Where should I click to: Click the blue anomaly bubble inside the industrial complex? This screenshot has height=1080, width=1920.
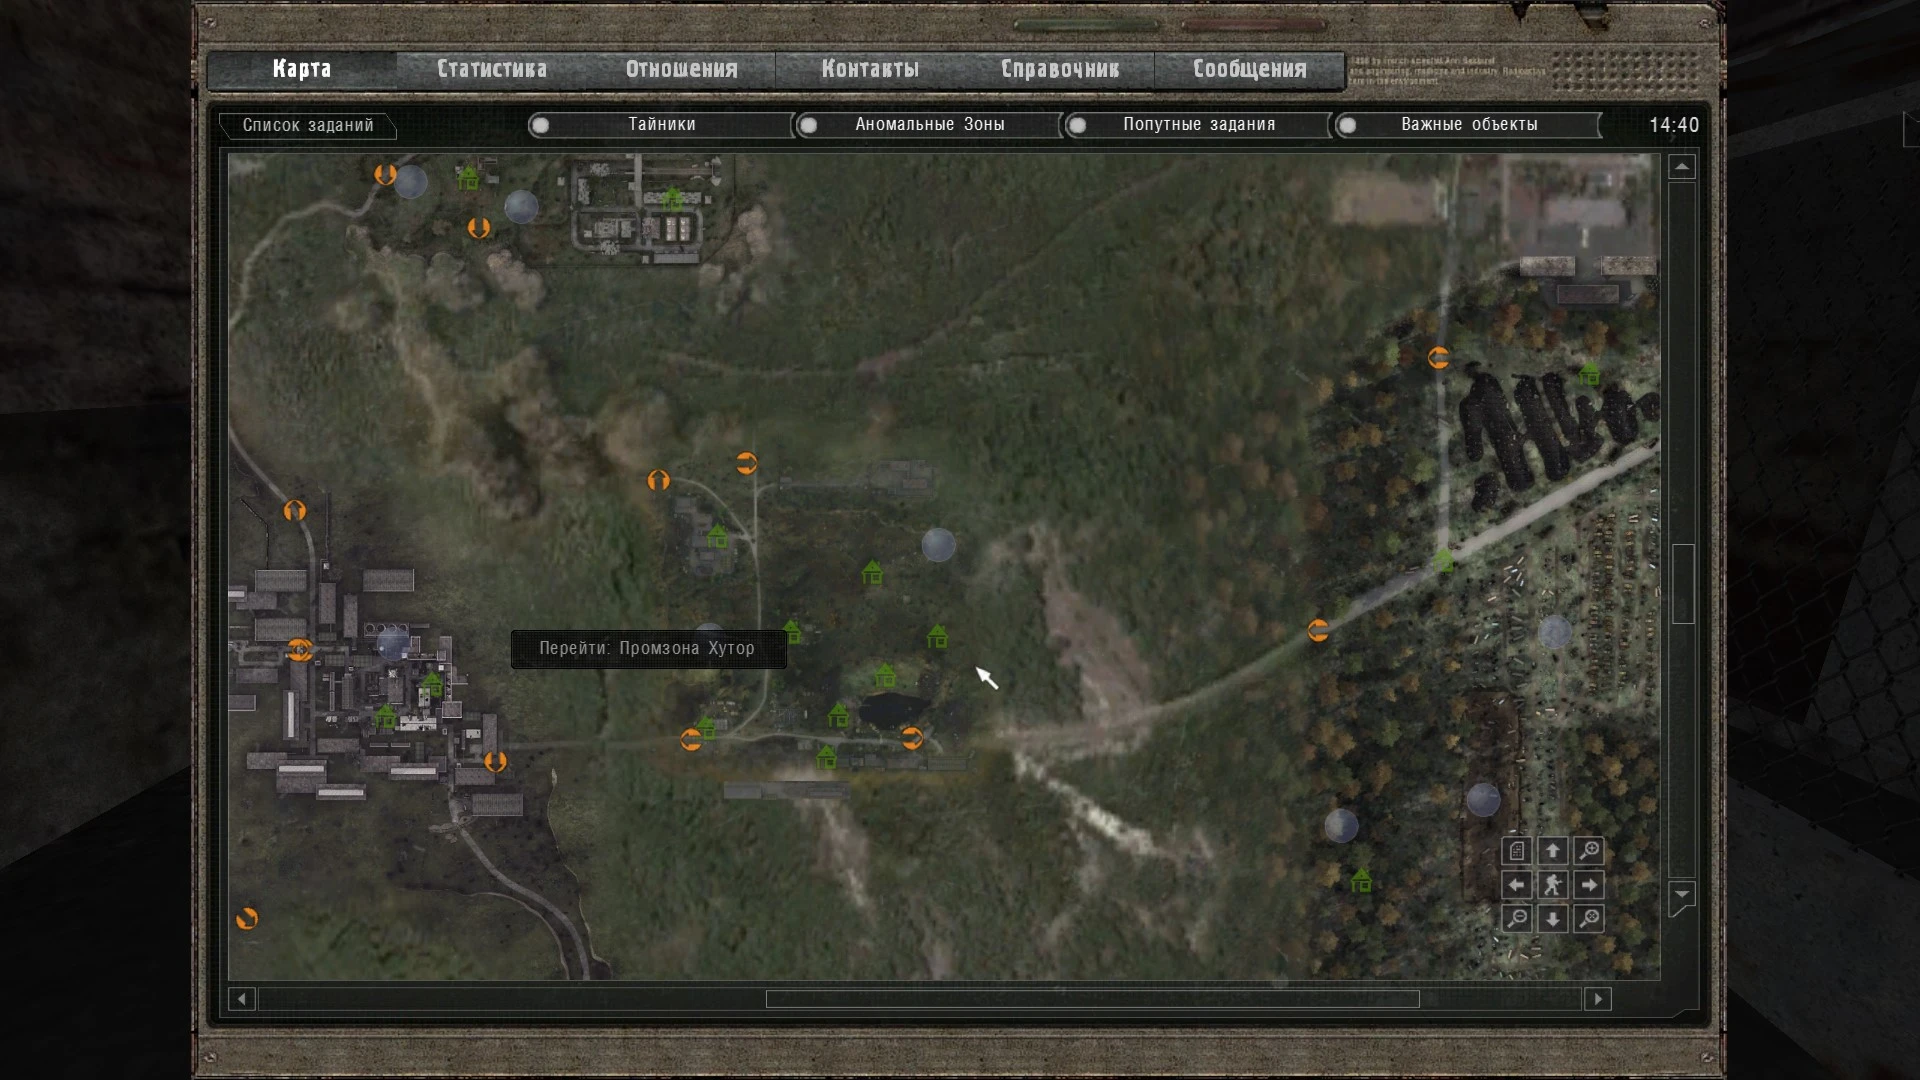pyautogui.click(x=393, y=643)
